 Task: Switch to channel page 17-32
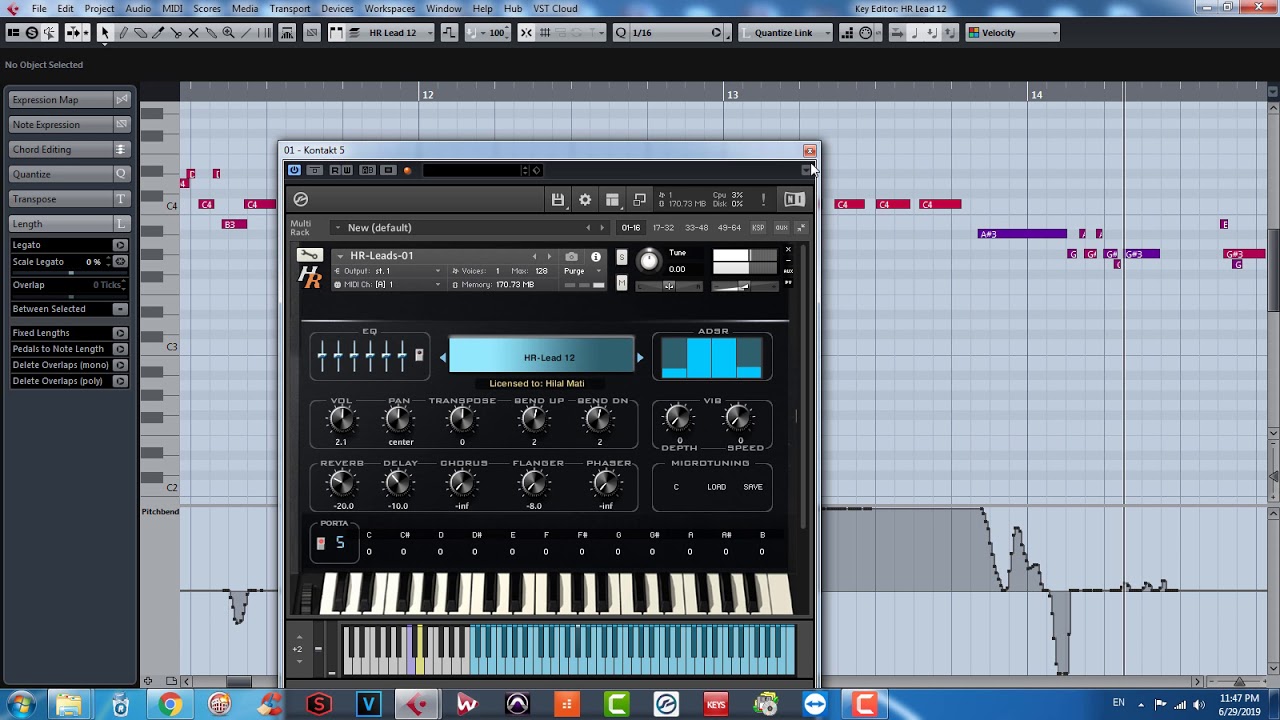point(663,228)
